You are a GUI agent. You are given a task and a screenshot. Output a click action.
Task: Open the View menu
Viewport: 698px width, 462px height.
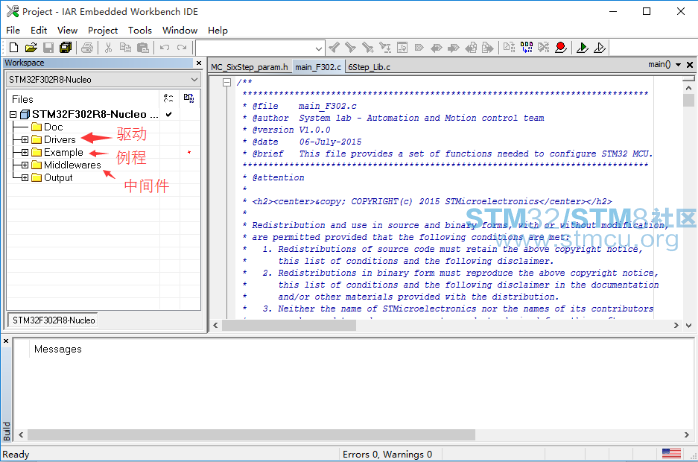67,30
